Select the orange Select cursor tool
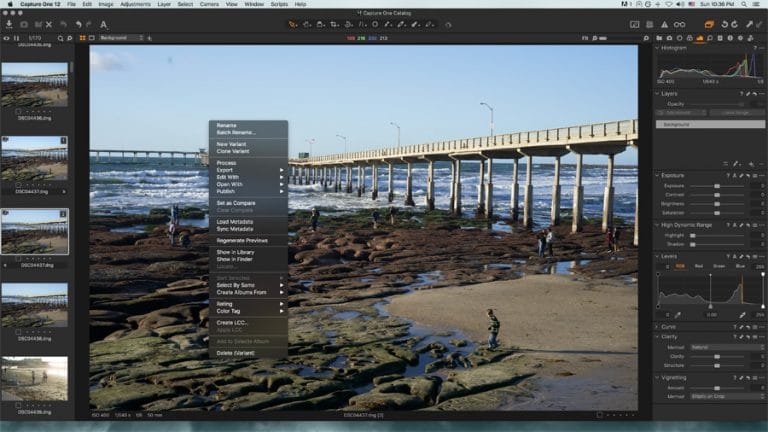The height and width of the screenshot is (432, 768). point(293,24)
